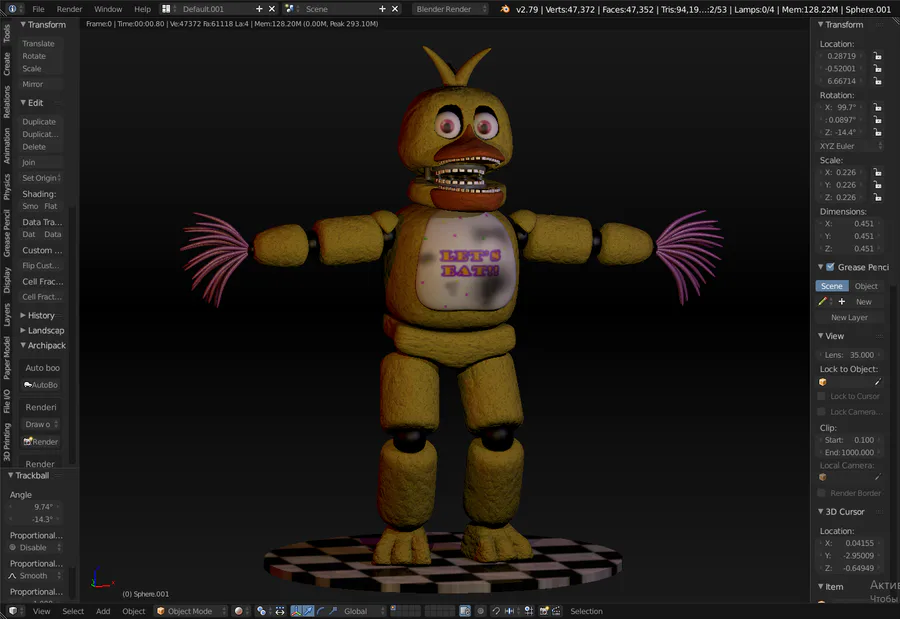Open the scene browse icon
900x619 pixels.
(289, 9)
